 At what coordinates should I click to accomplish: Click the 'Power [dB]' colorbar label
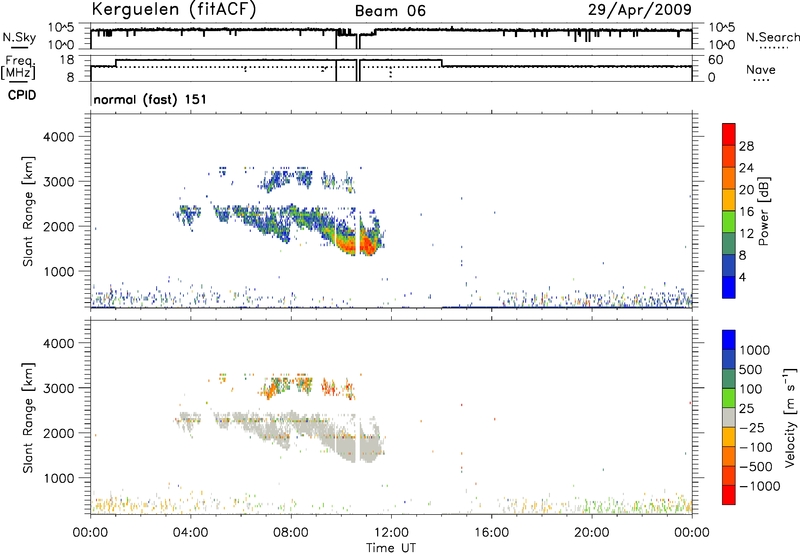click(x=763, y=211)
